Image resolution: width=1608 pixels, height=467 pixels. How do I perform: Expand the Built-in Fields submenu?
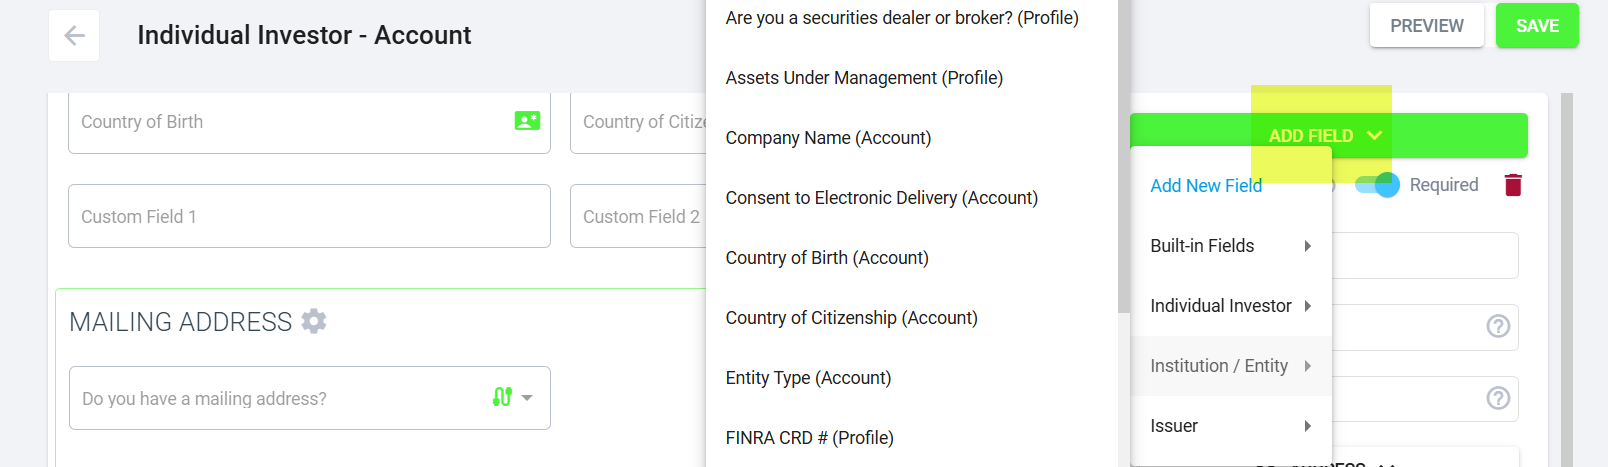(1230, 246)
